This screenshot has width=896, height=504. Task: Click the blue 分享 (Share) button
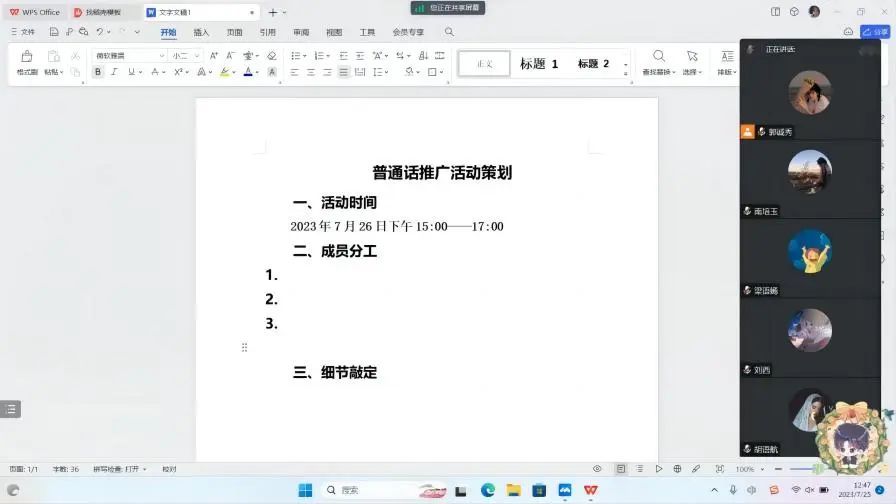click(x=876, y=32)
